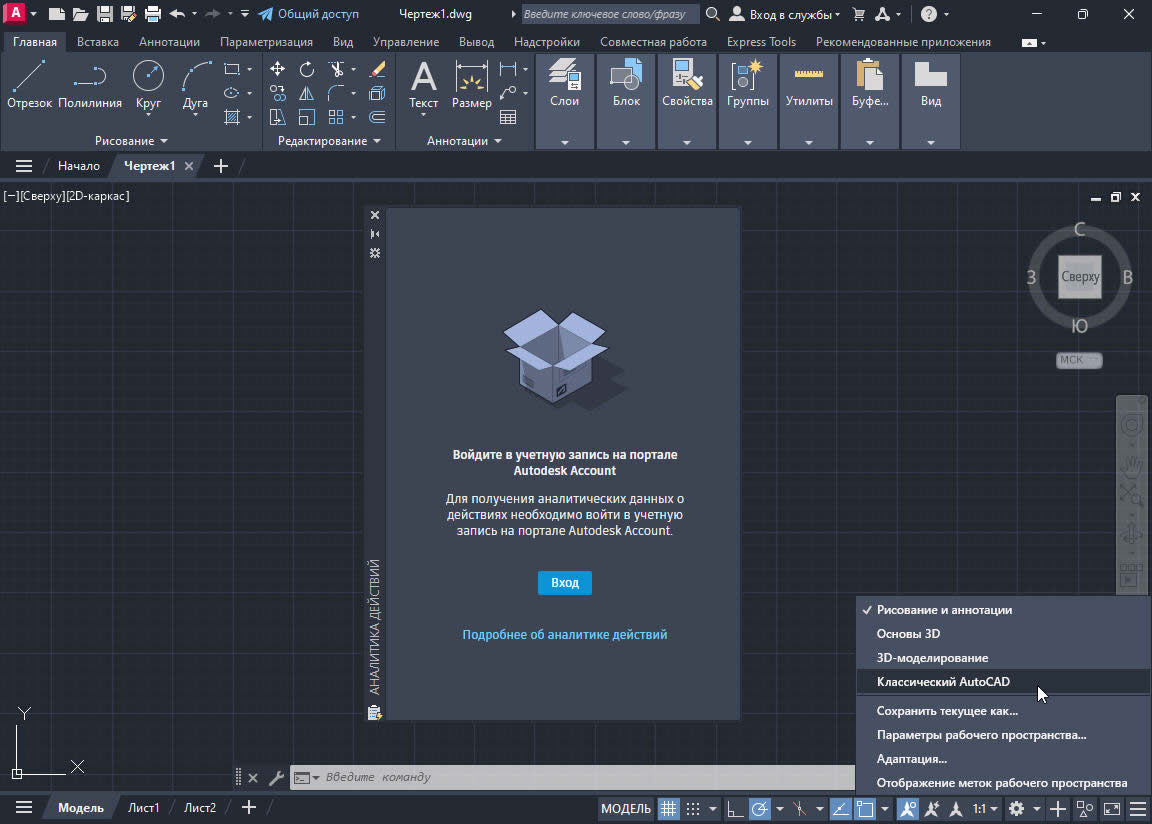Image resolution: width=1152 pixels, height=824 pixels.
Task: Switch to the Аннотации ribbon tab
Action: pos(169,42)
